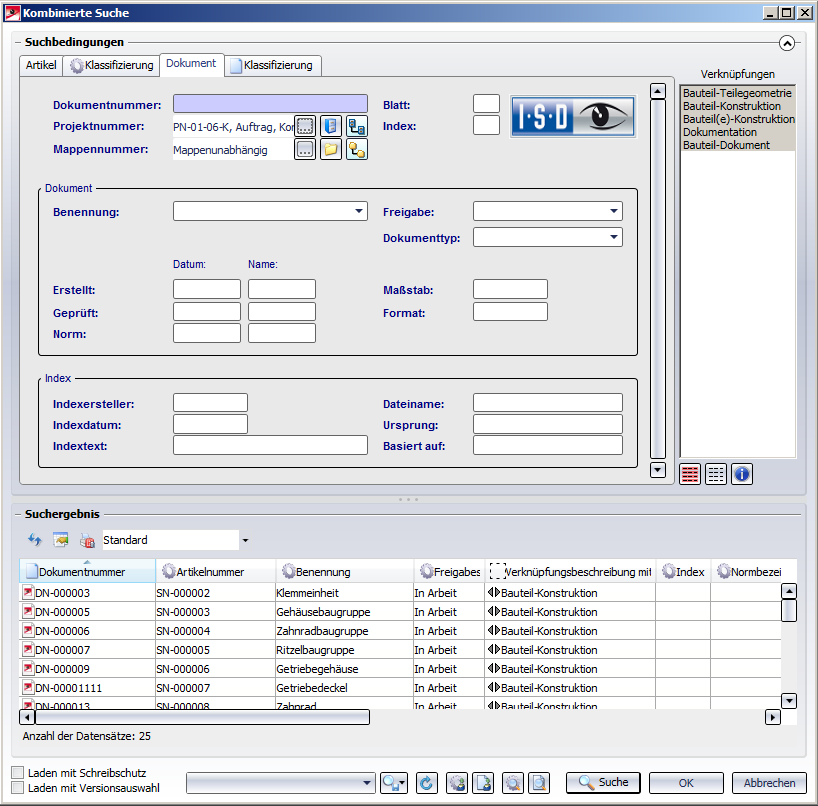
Task: Click into the Dokumentnummer input field
Action: click(270, 104)
